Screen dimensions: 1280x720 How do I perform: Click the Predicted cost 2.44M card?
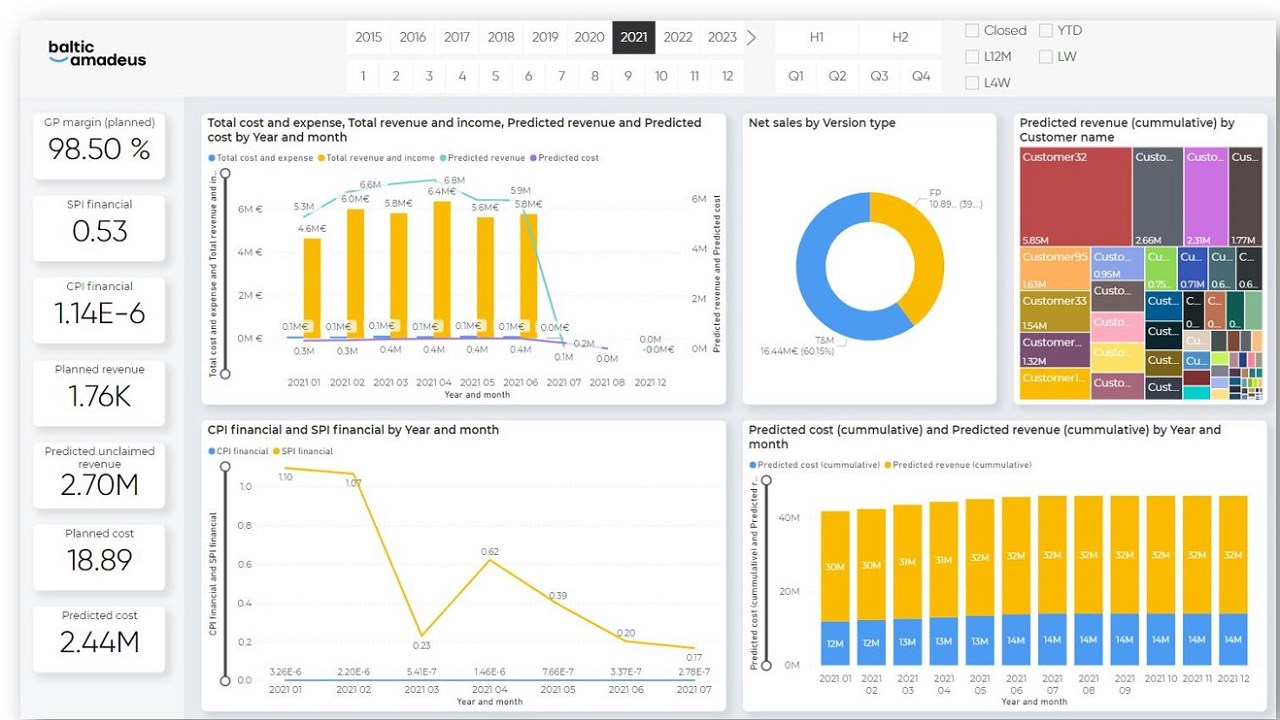click(x=99, y=639)
